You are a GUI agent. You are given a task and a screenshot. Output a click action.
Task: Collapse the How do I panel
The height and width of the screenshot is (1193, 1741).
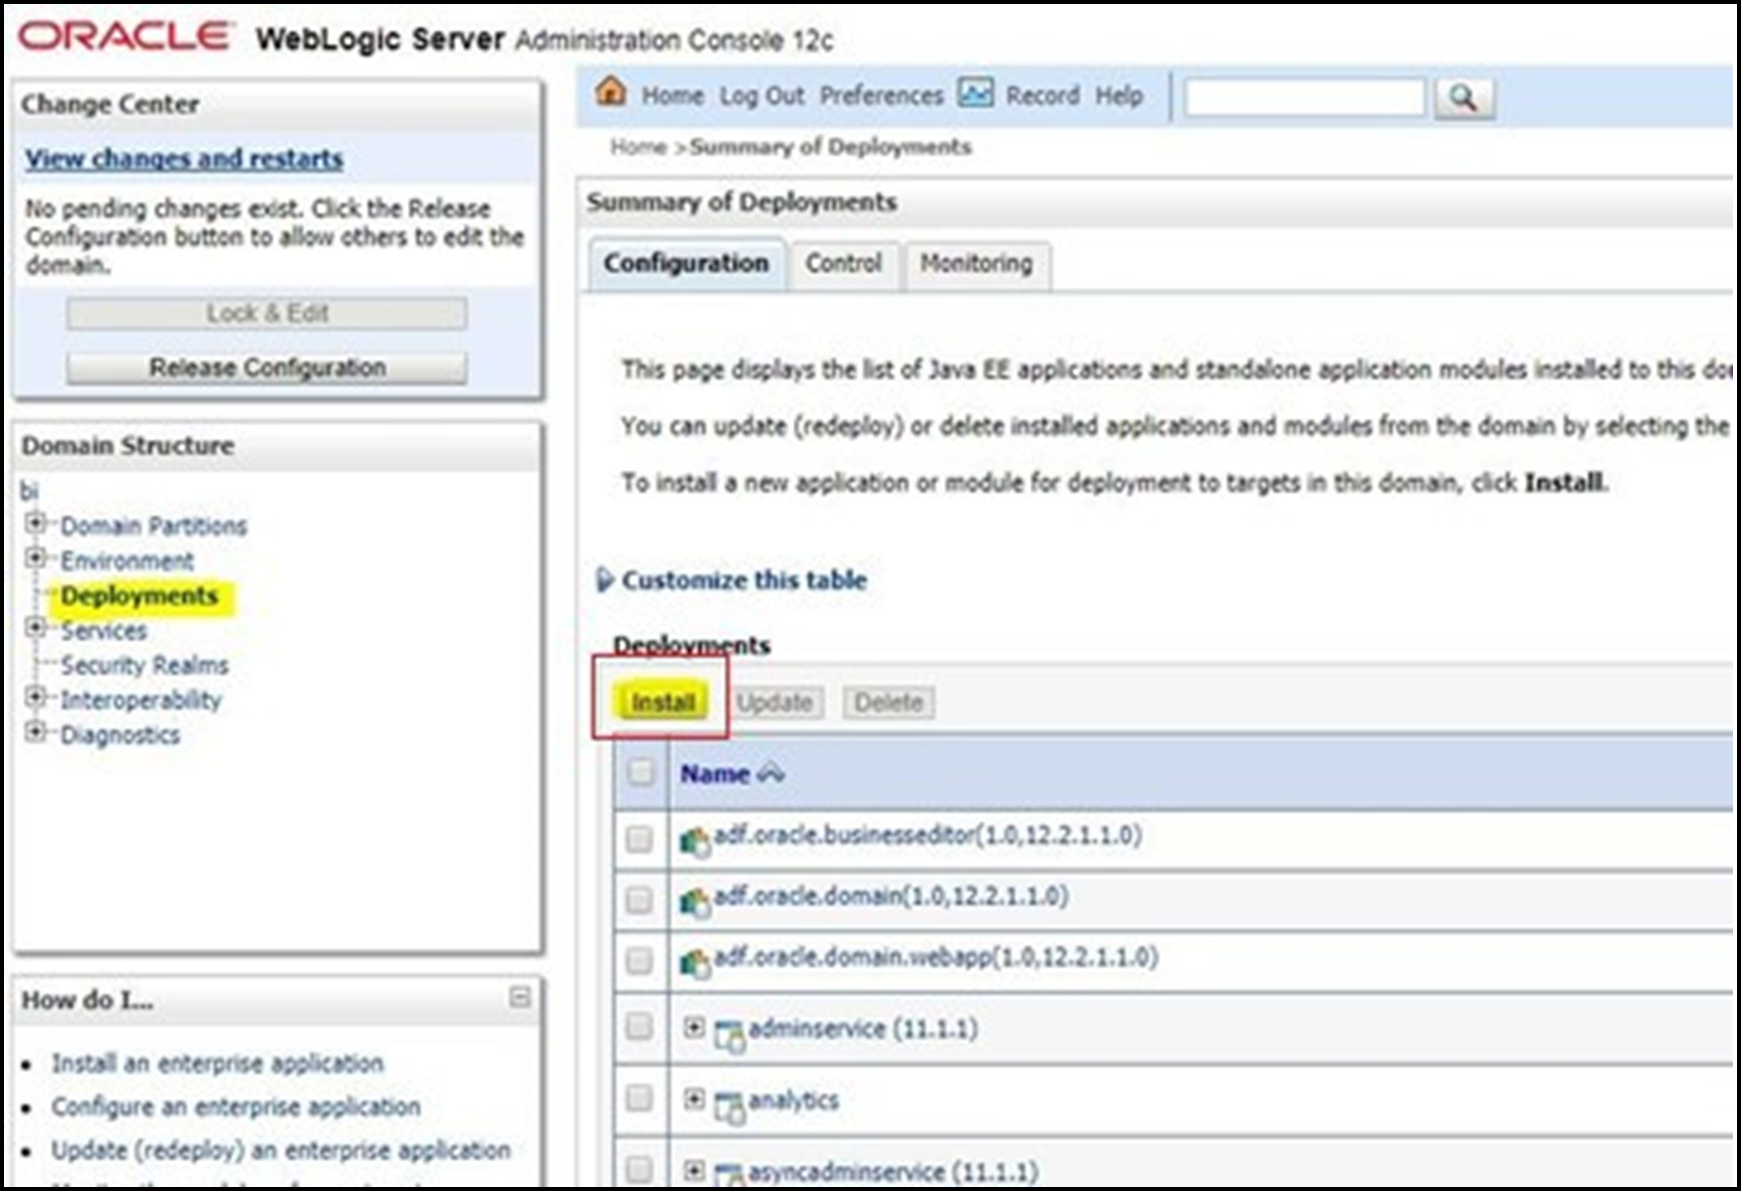pyautogui.click(x=520, y=997)
